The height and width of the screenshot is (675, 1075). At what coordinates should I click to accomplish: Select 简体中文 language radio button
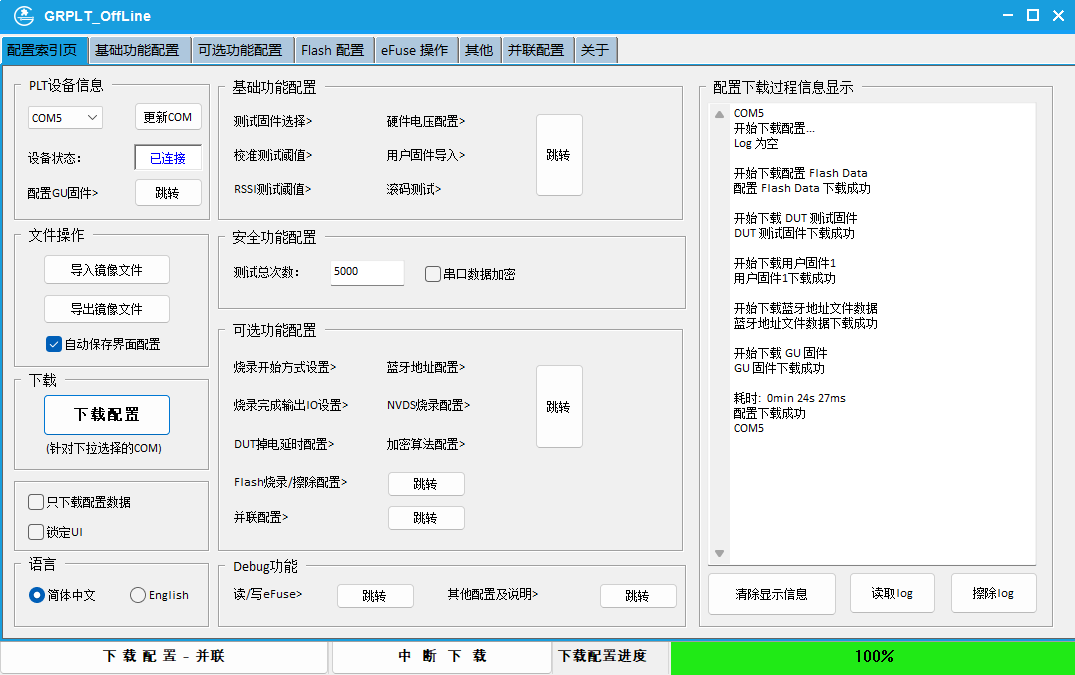[37, 595]
